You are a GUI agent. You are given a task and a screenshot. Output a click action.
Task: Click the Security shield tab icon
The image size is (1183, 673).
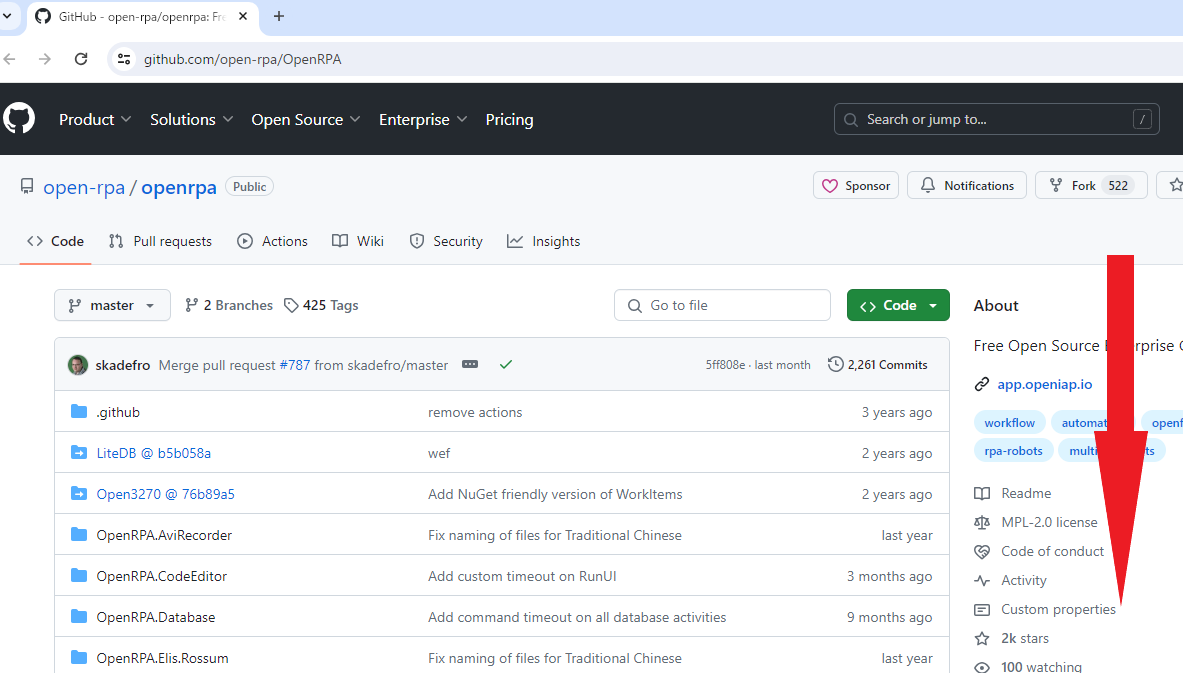click(417, 240)
